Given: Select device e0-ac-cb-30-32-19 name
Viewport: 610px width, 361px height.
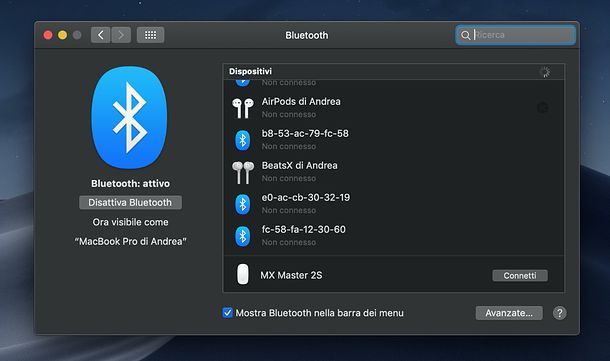Looking at the screenshot, I should (306, 197).
